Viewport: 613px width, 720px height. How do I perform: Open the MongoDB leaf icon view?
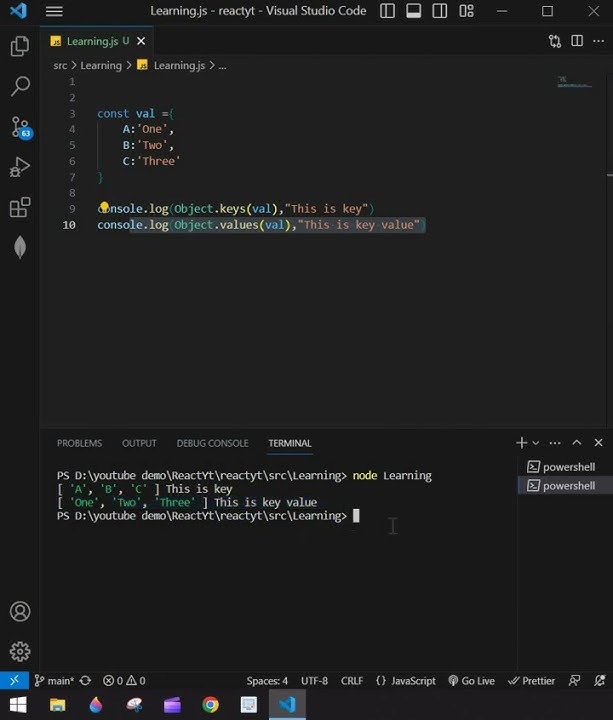[x=19, y=248]
